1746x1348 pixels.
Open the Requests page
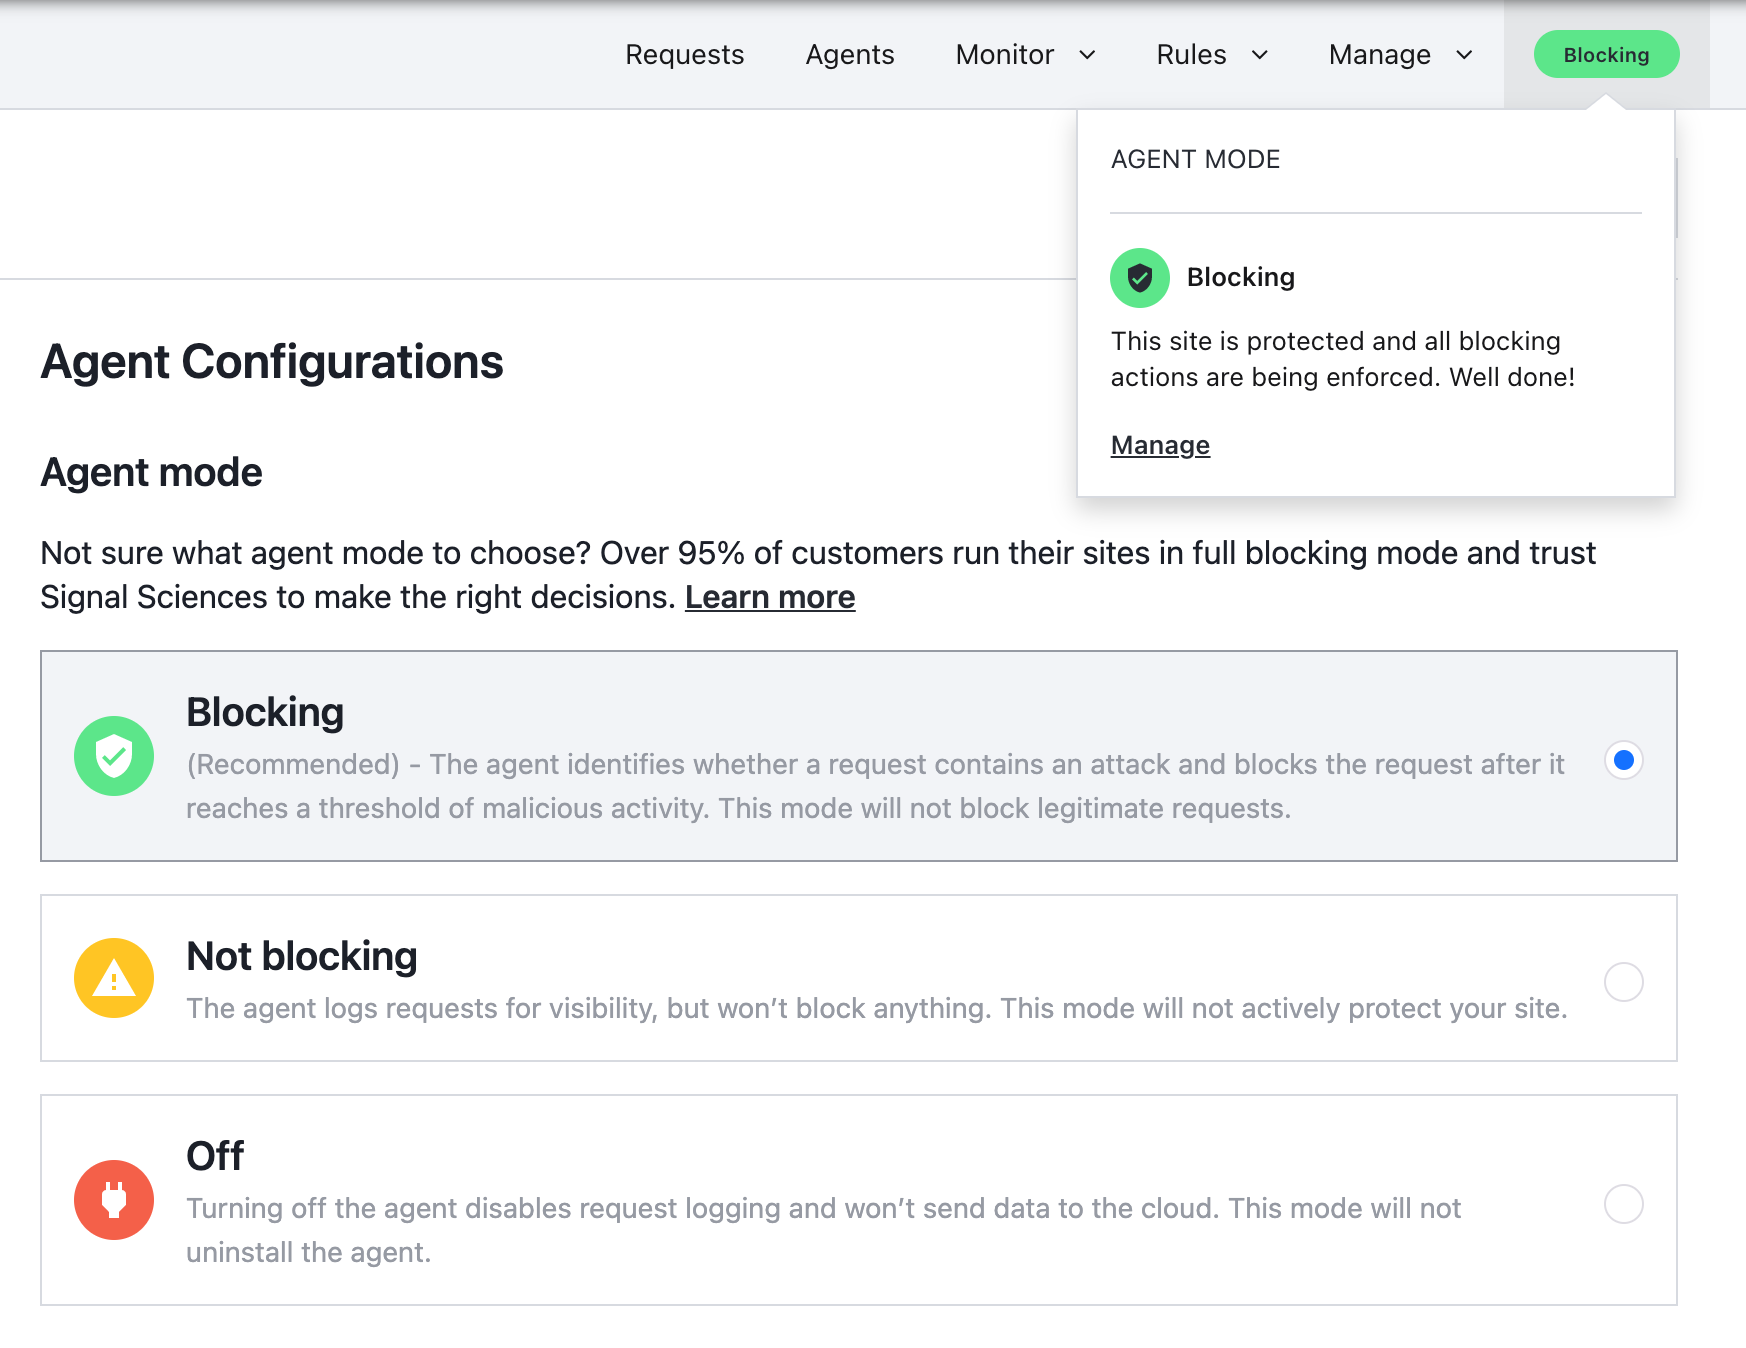click(x=684, y=55)
